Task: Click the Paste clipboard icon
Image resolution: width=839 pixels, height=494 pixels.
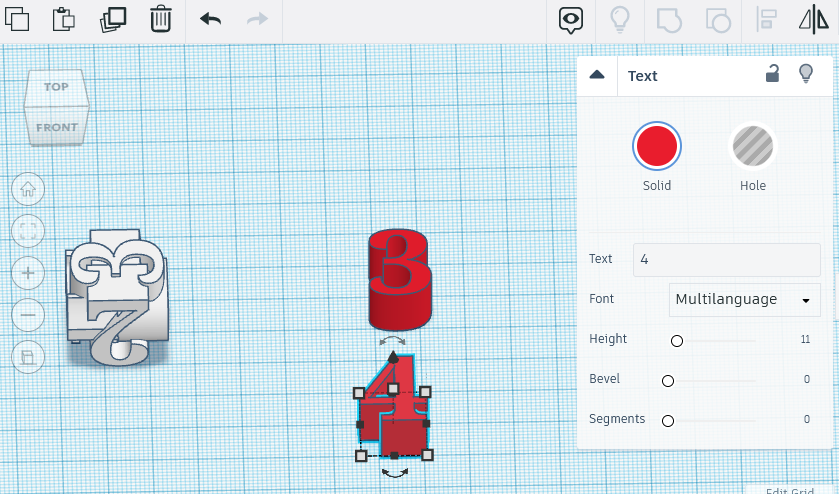Action: click(x=64, y=19)
